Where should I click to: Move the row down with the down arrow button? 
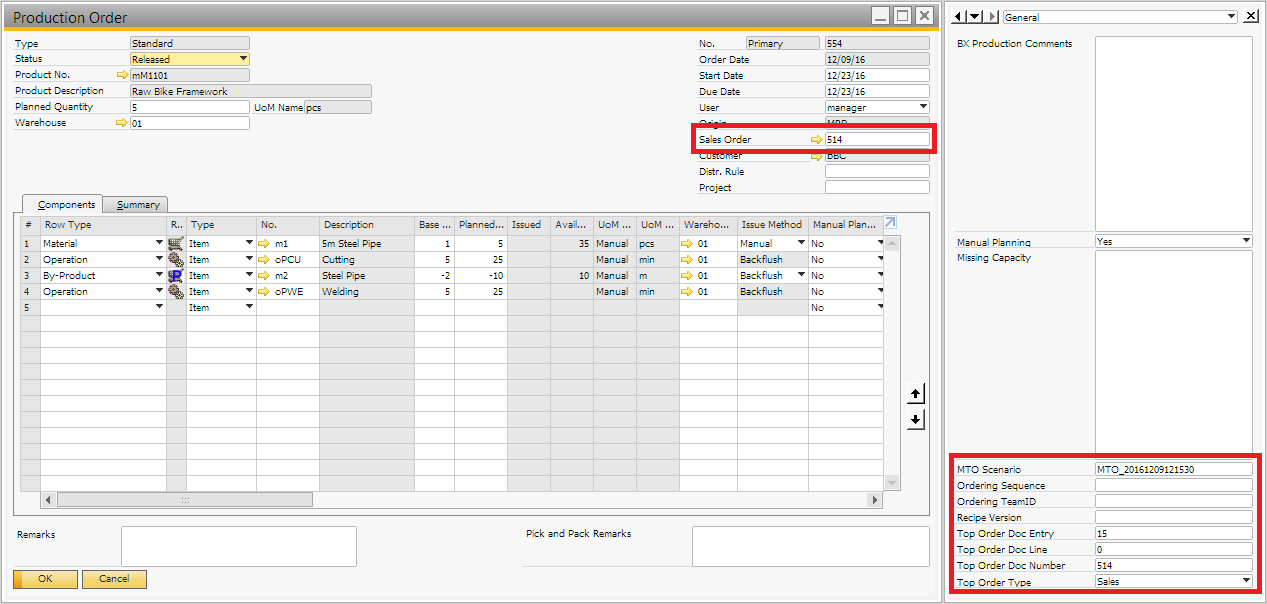[915, 420]
